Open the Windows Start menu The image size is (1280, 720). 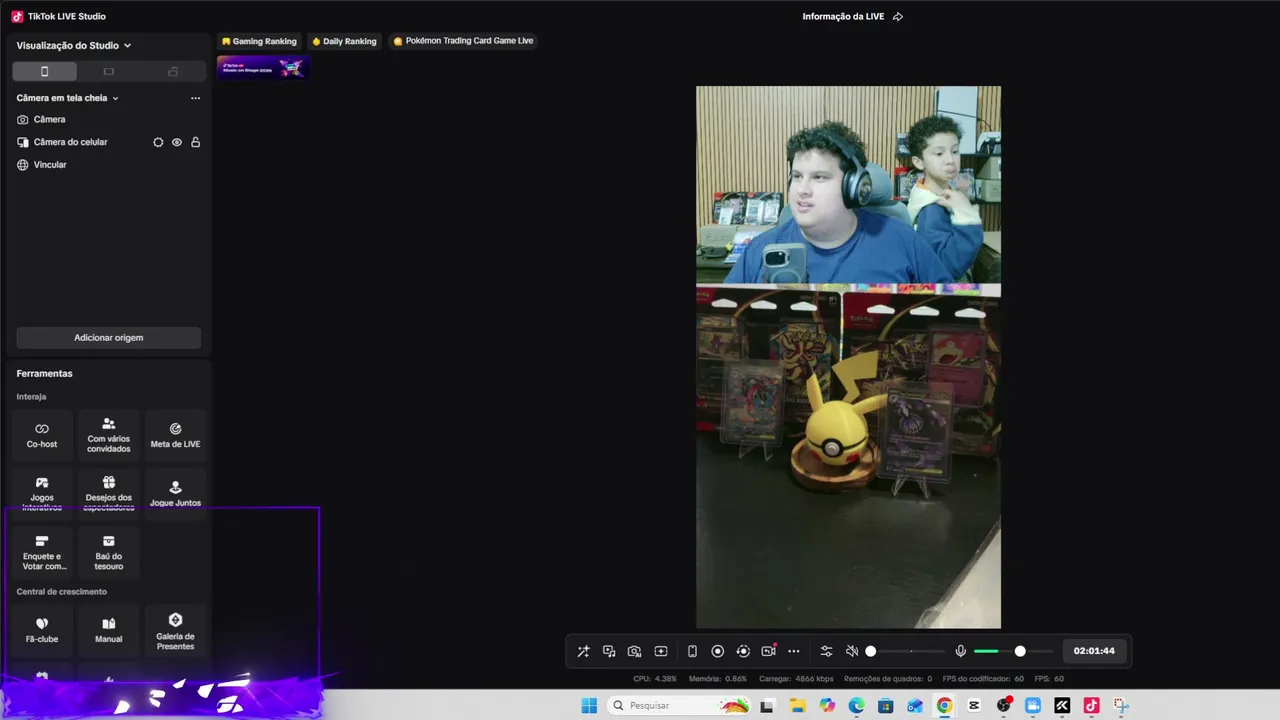pyautogui.click(x=589, y=705)
